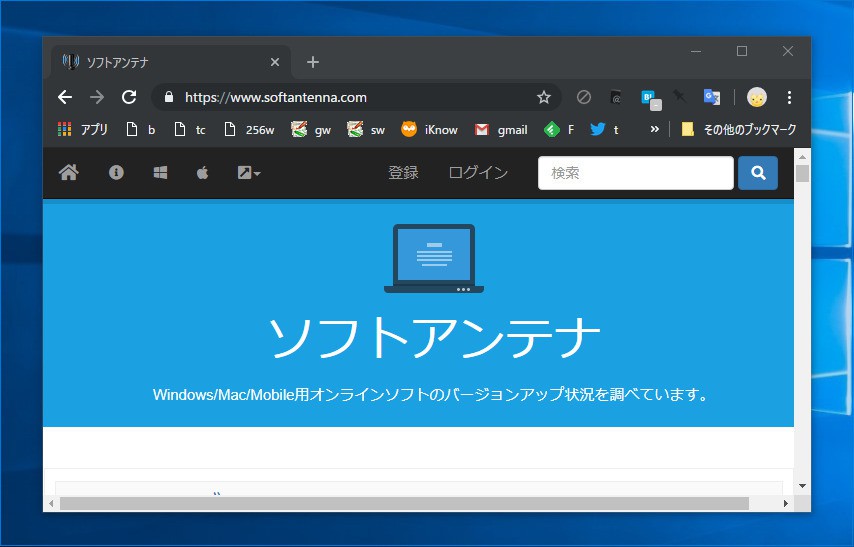Click the forward navigation arrow
Screen dimensions: 854x547
coord(97,98)
